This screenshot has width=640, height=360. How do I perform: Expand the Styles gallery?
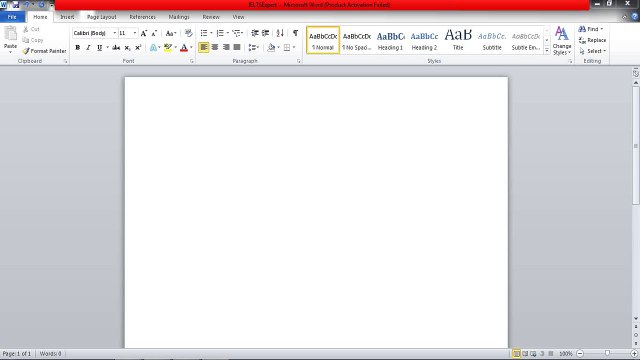tap(547, 50)
